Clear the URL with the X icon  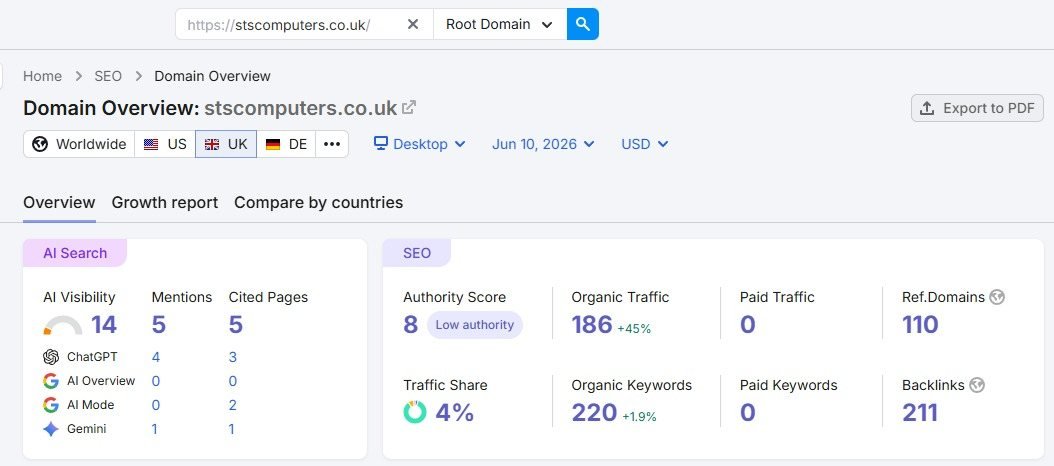coord(413,24)
